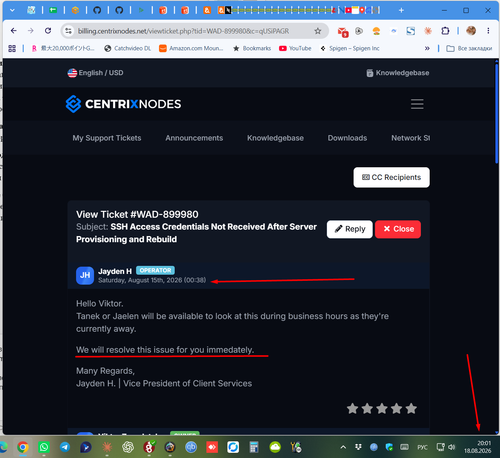
Task: Open the volume speaker icon in tray
Action: [x=452, y=447]
